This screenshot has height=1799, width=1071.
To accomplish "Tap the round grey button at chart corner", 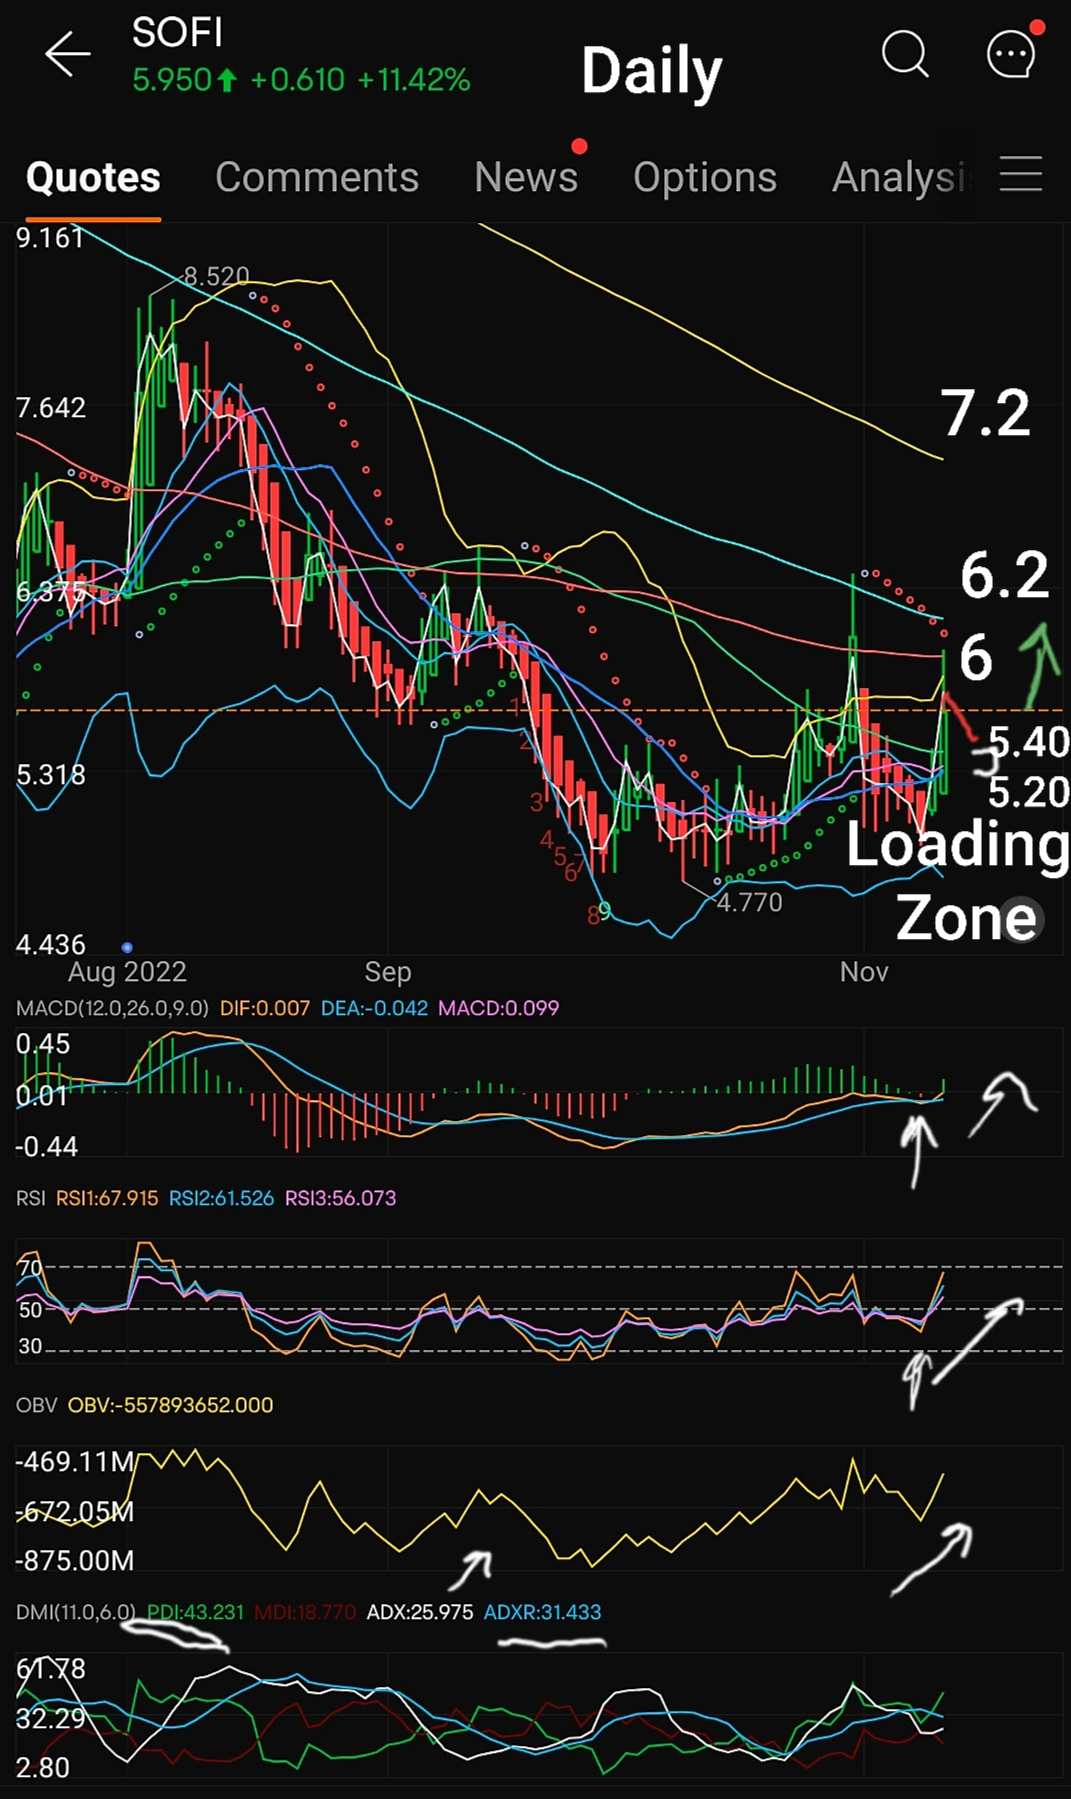I will click(x=1023, y=919).
